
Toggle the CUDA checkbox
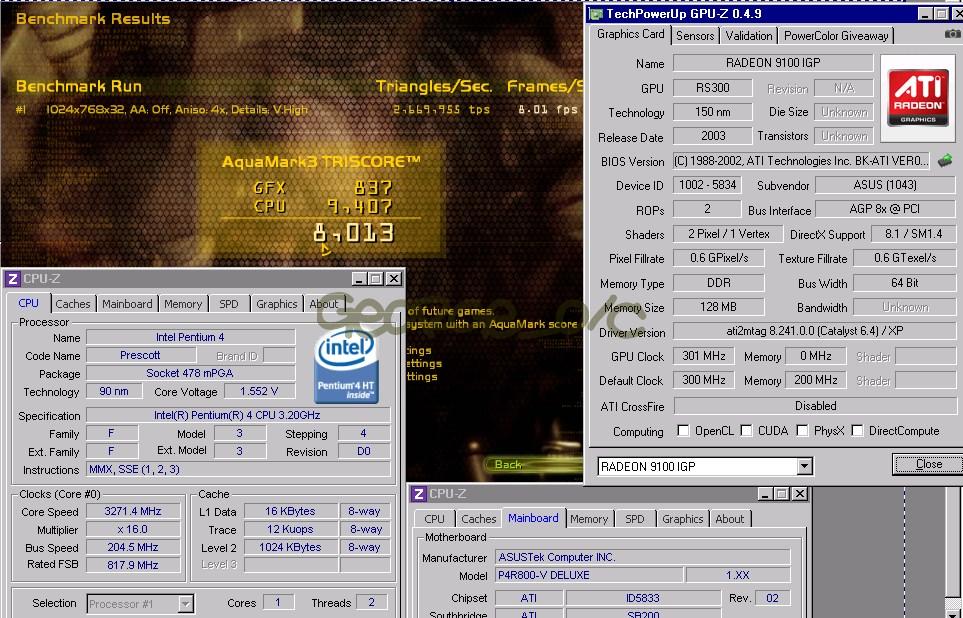pos(746,431)
